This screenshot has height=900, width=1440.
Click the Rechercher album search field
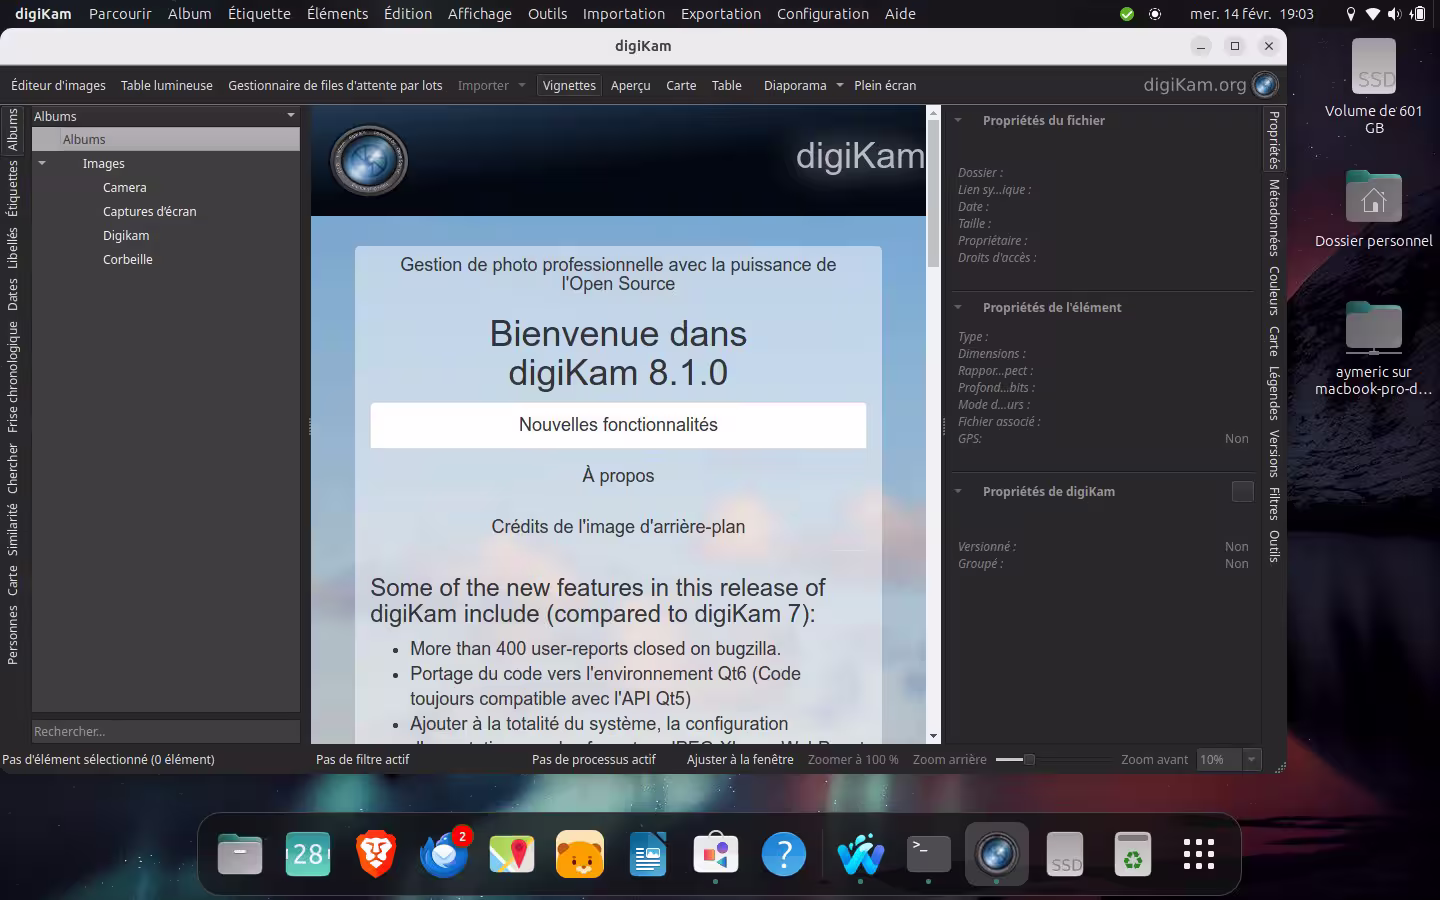click(166, 731)
